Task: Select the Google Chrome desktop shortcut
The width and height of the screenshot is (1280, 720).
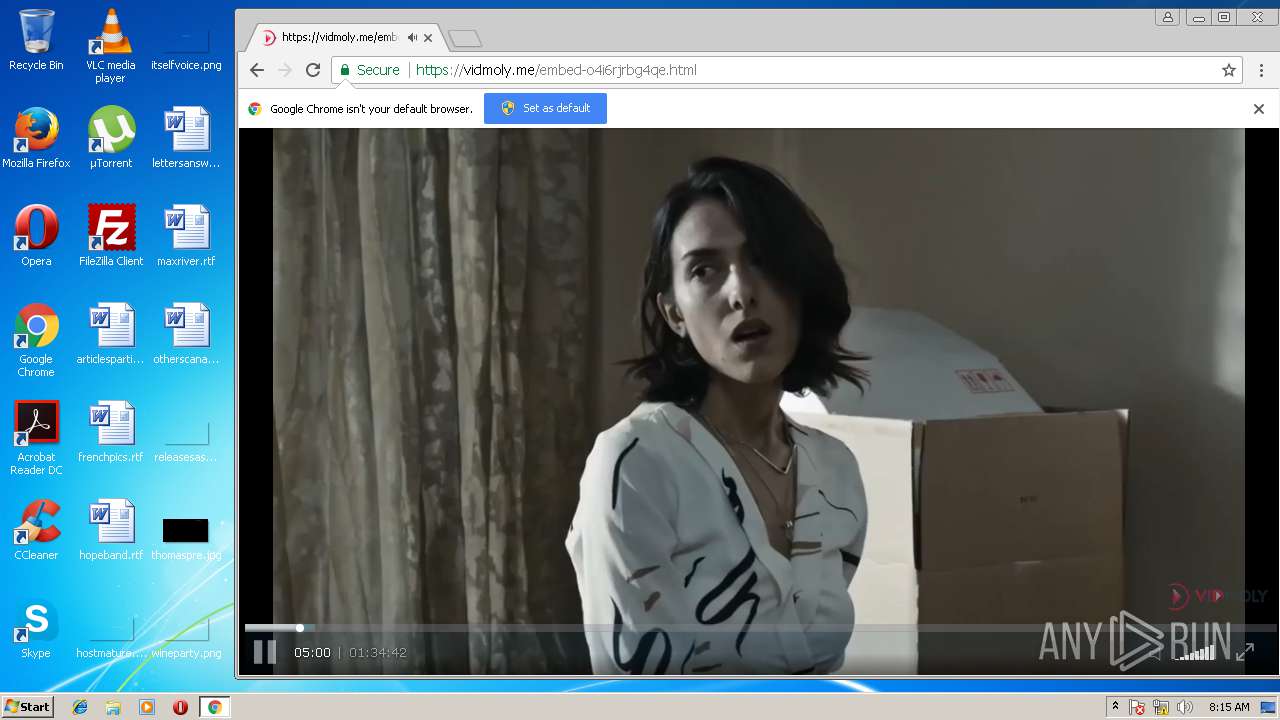Action: [x=36, y=340]
